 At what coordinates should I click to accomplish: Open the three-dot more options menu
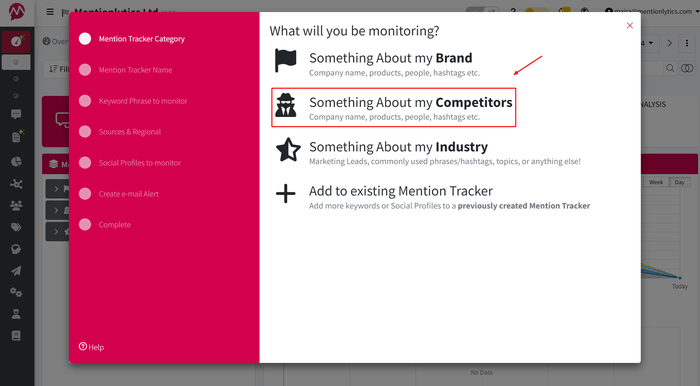(687, 43)
